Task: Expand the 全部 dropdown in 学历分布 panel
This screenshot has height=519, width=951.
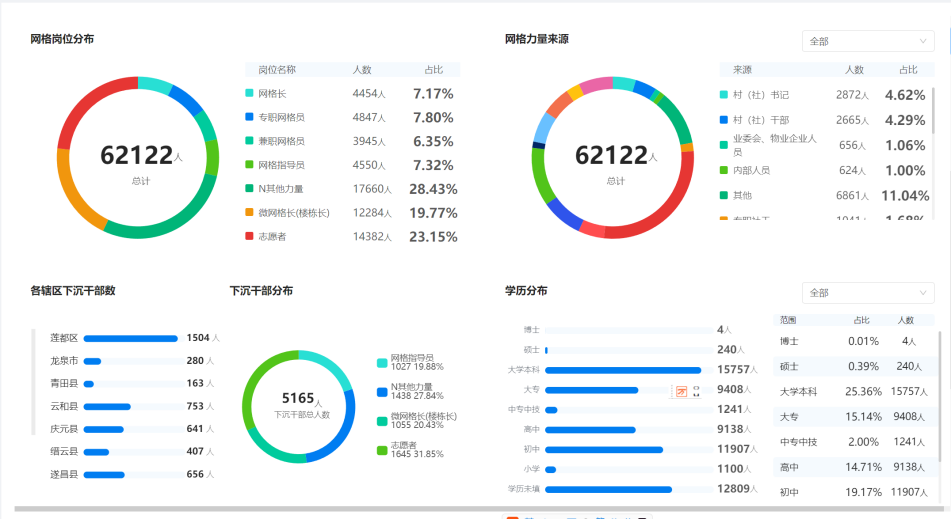Action: [x=868, y=293]
